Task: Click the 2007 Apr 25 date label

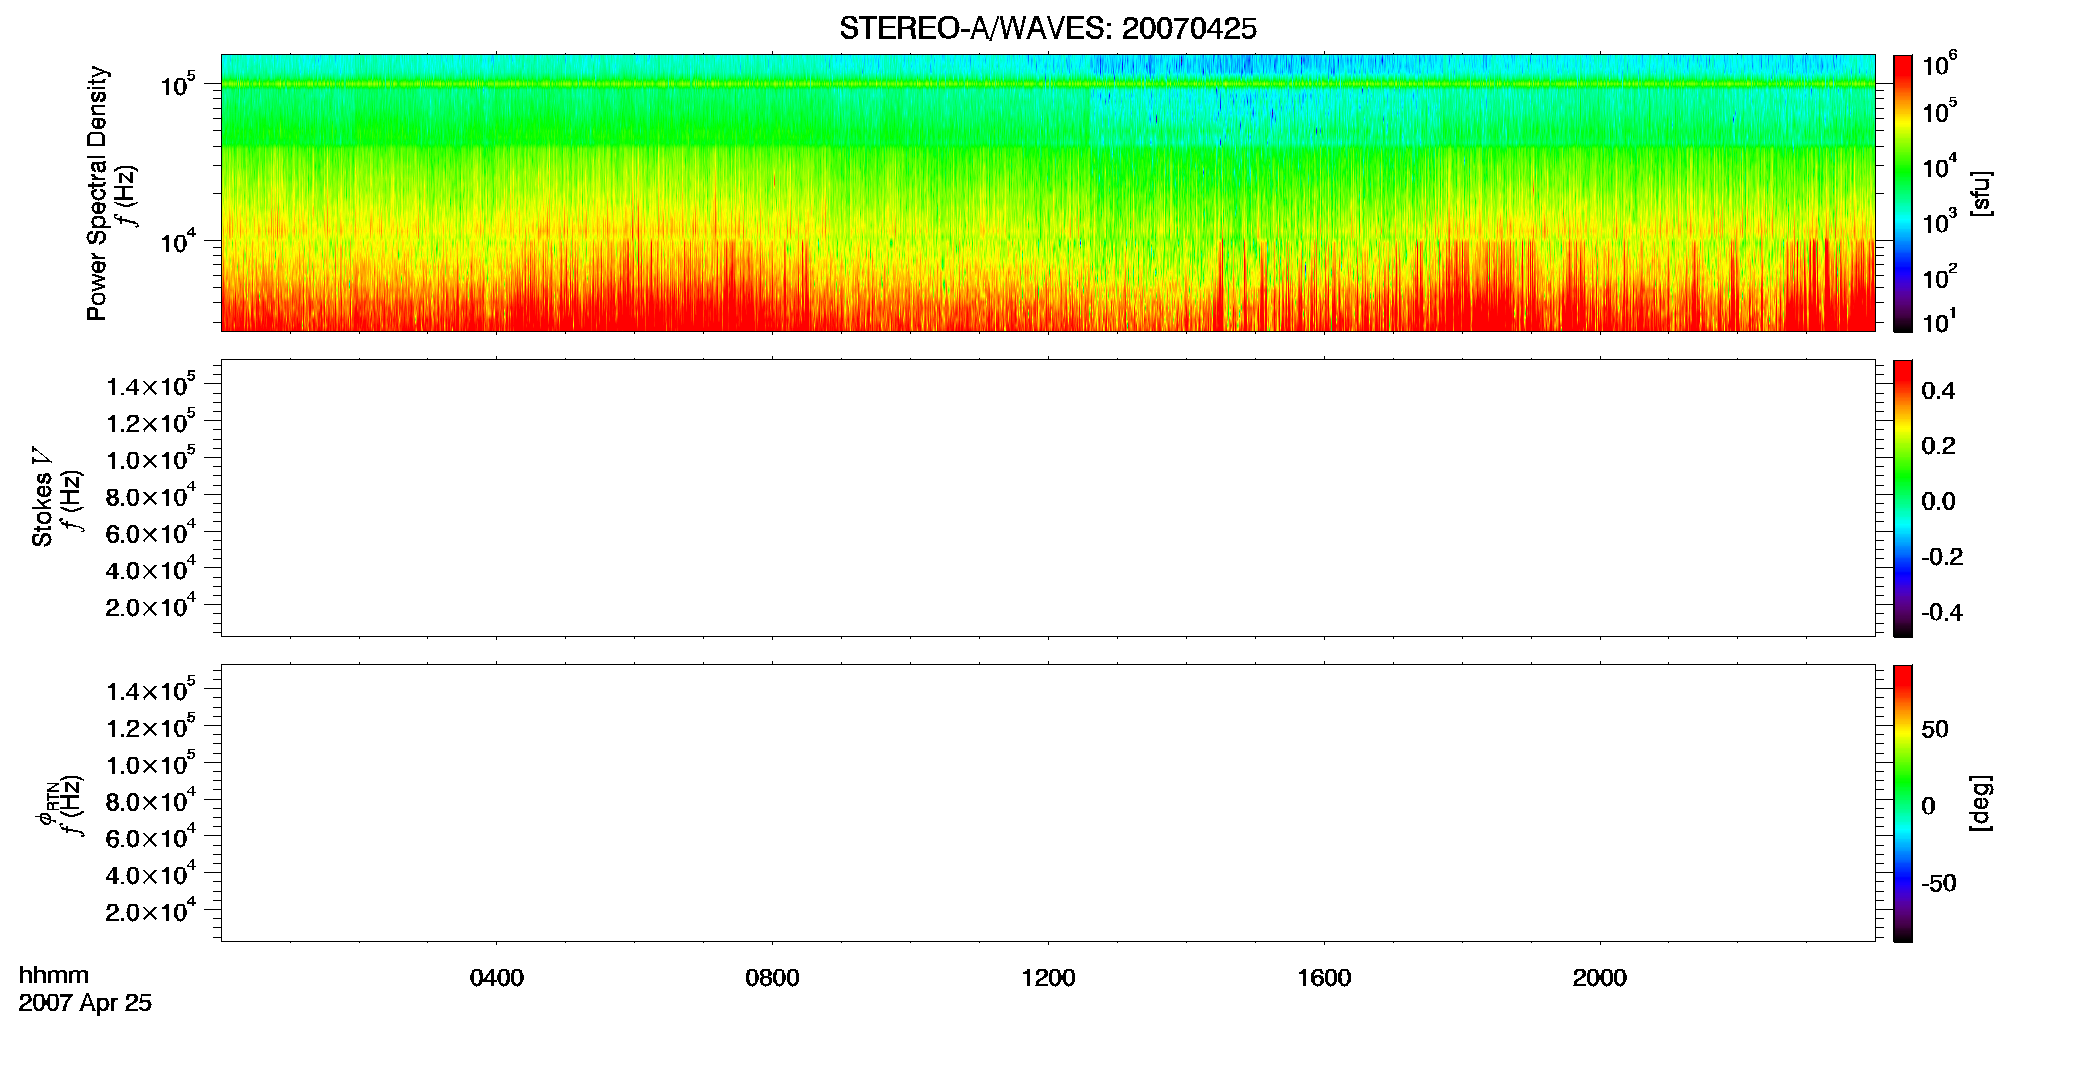Action: (85, 1003)
